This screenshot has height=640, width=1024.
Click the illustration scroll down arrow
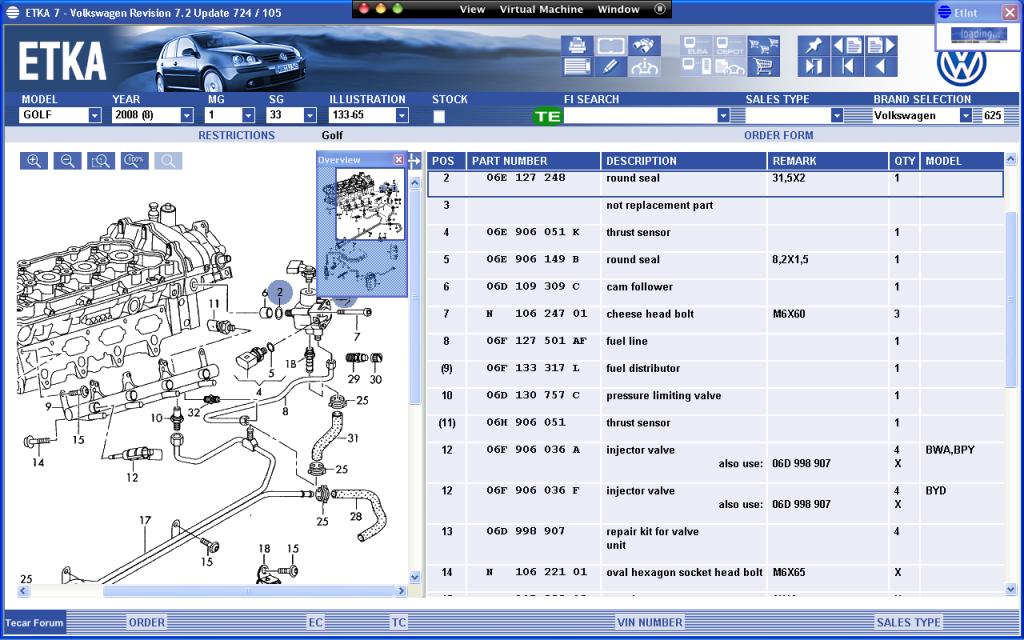point(415,577)
